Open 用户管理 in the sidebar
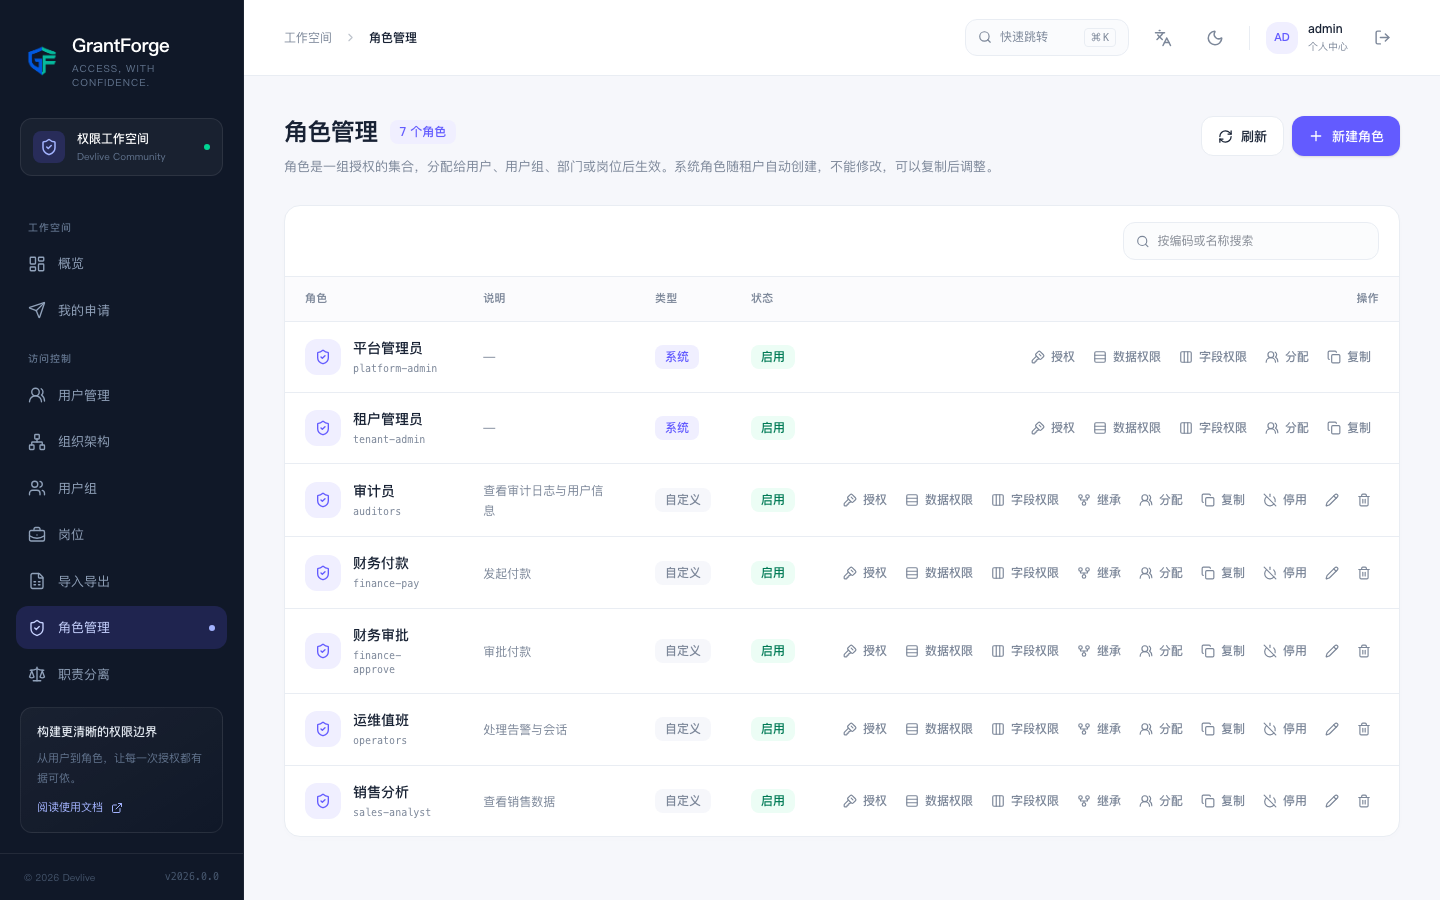The image size is (1440, 900). click(121, 395)
